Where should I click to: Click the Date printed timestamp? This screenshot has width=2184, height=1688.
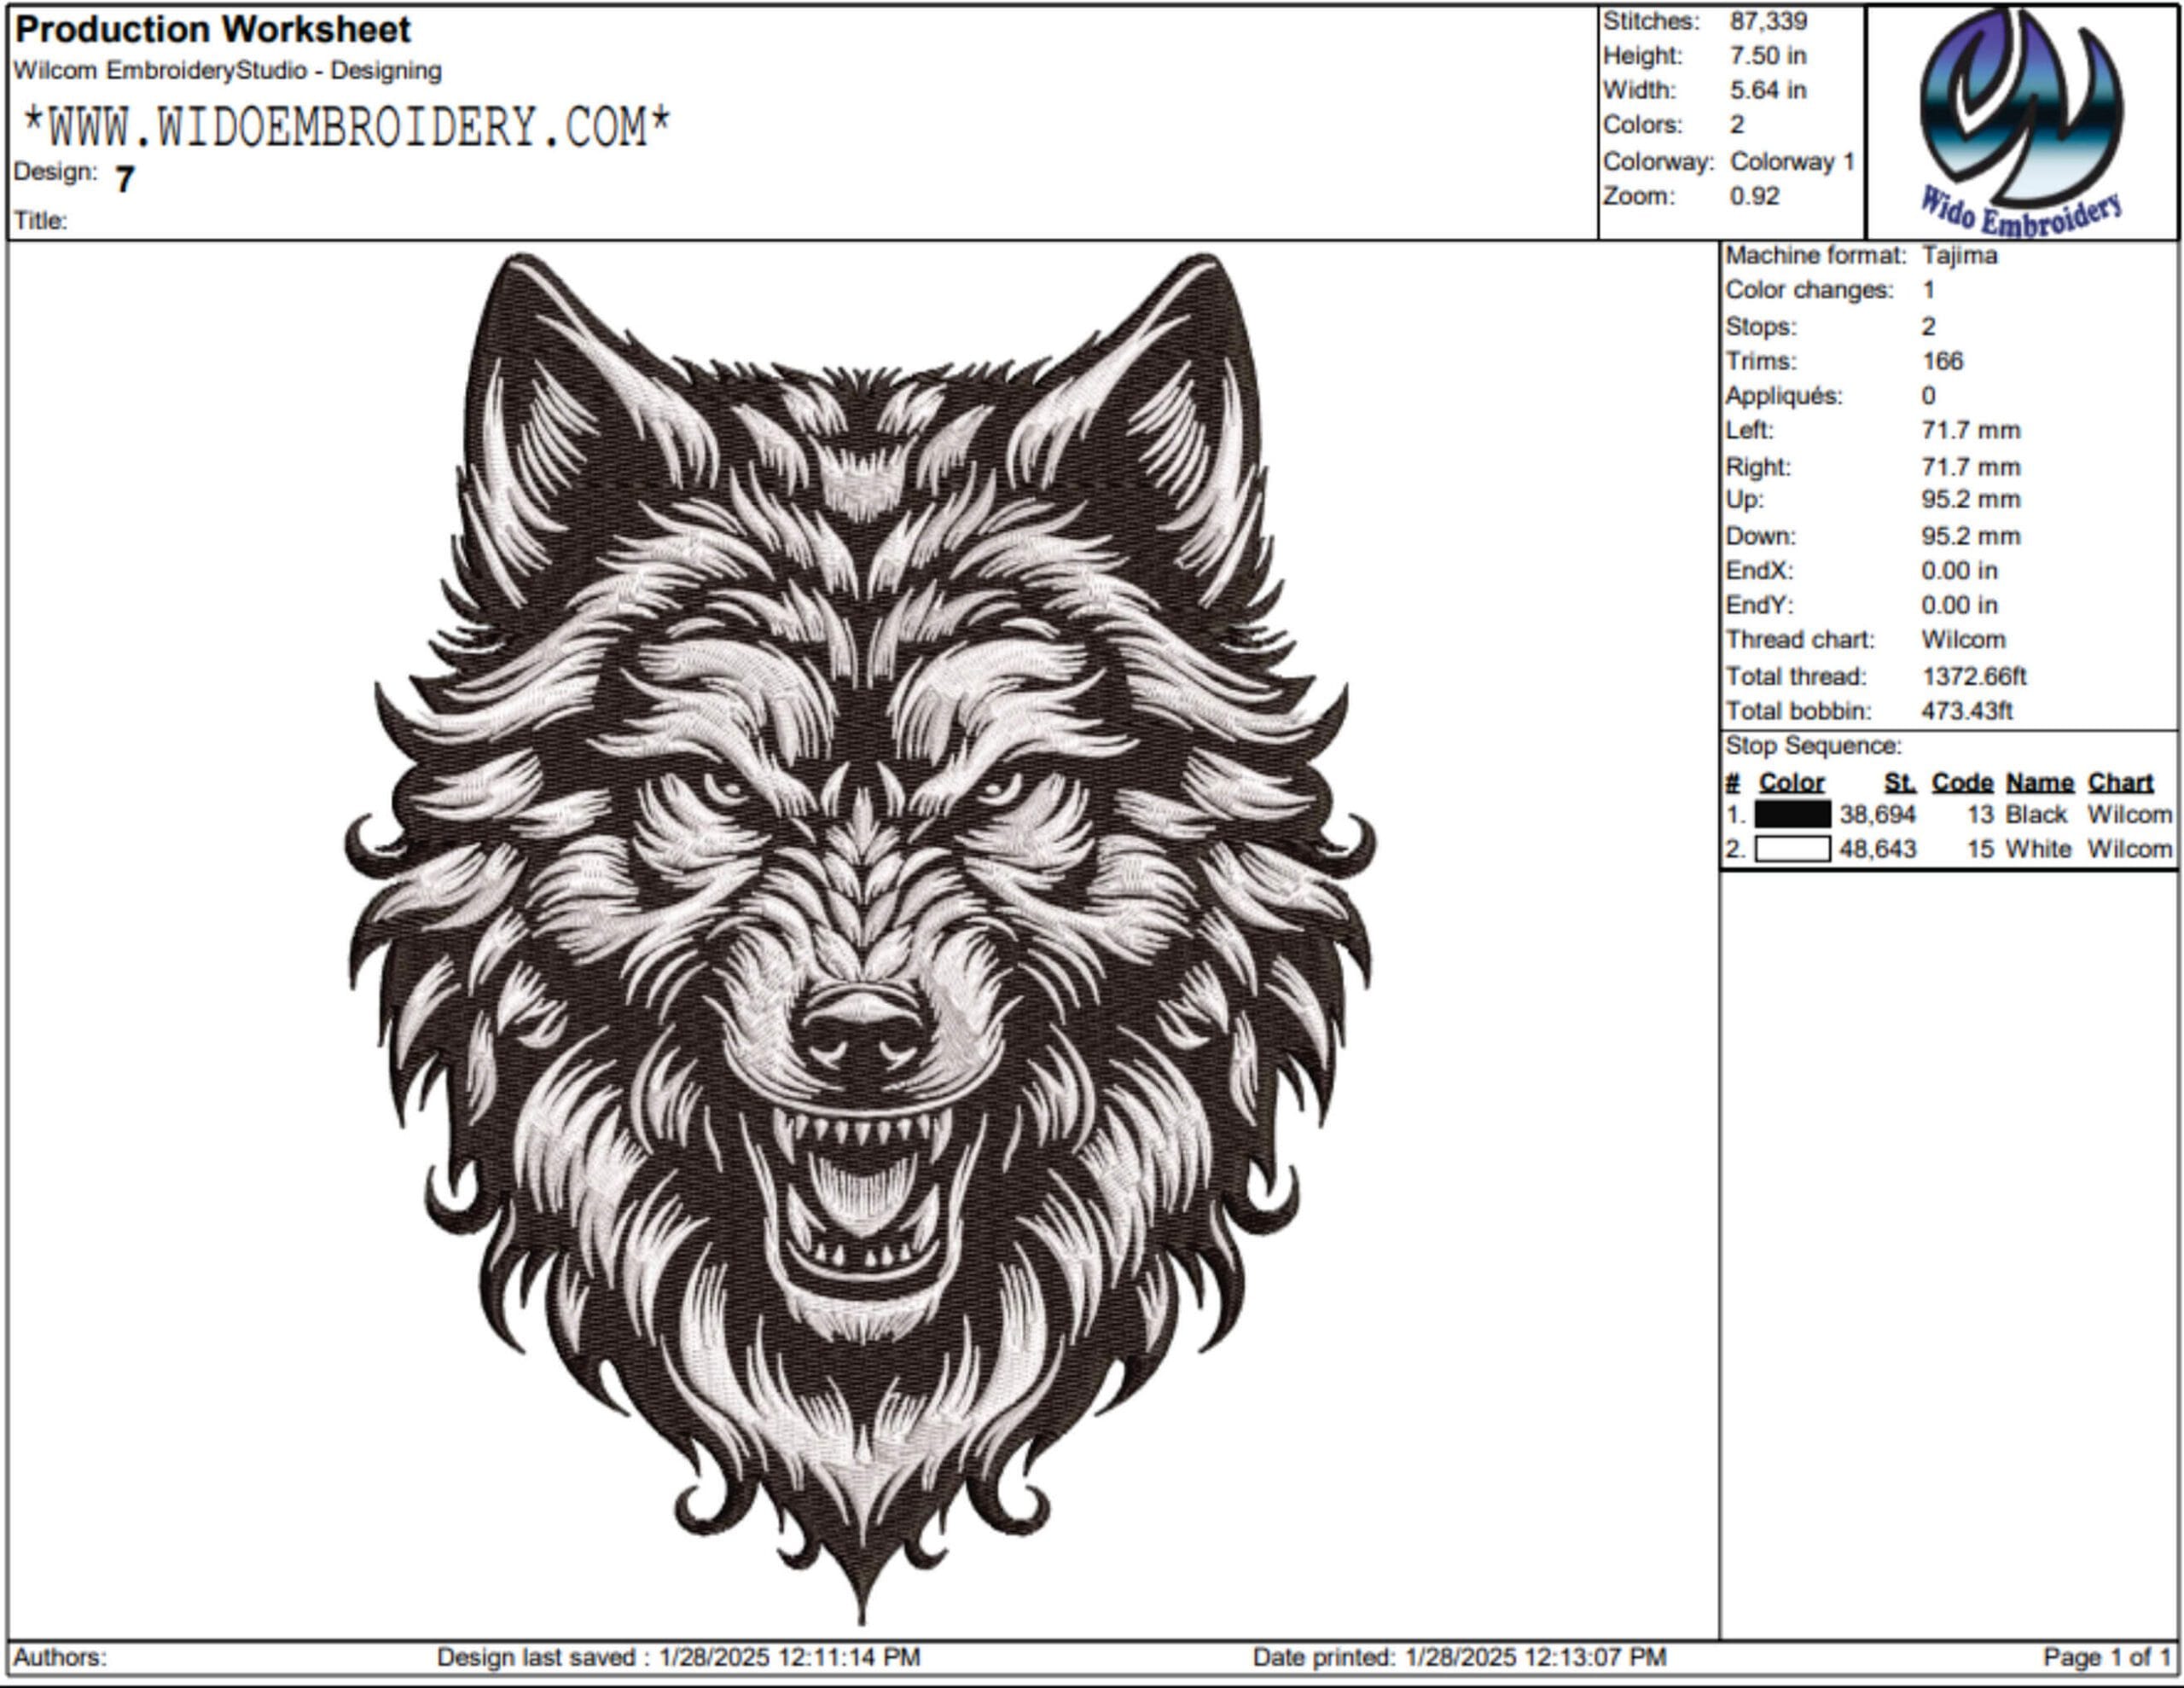click(1459, 1658)
